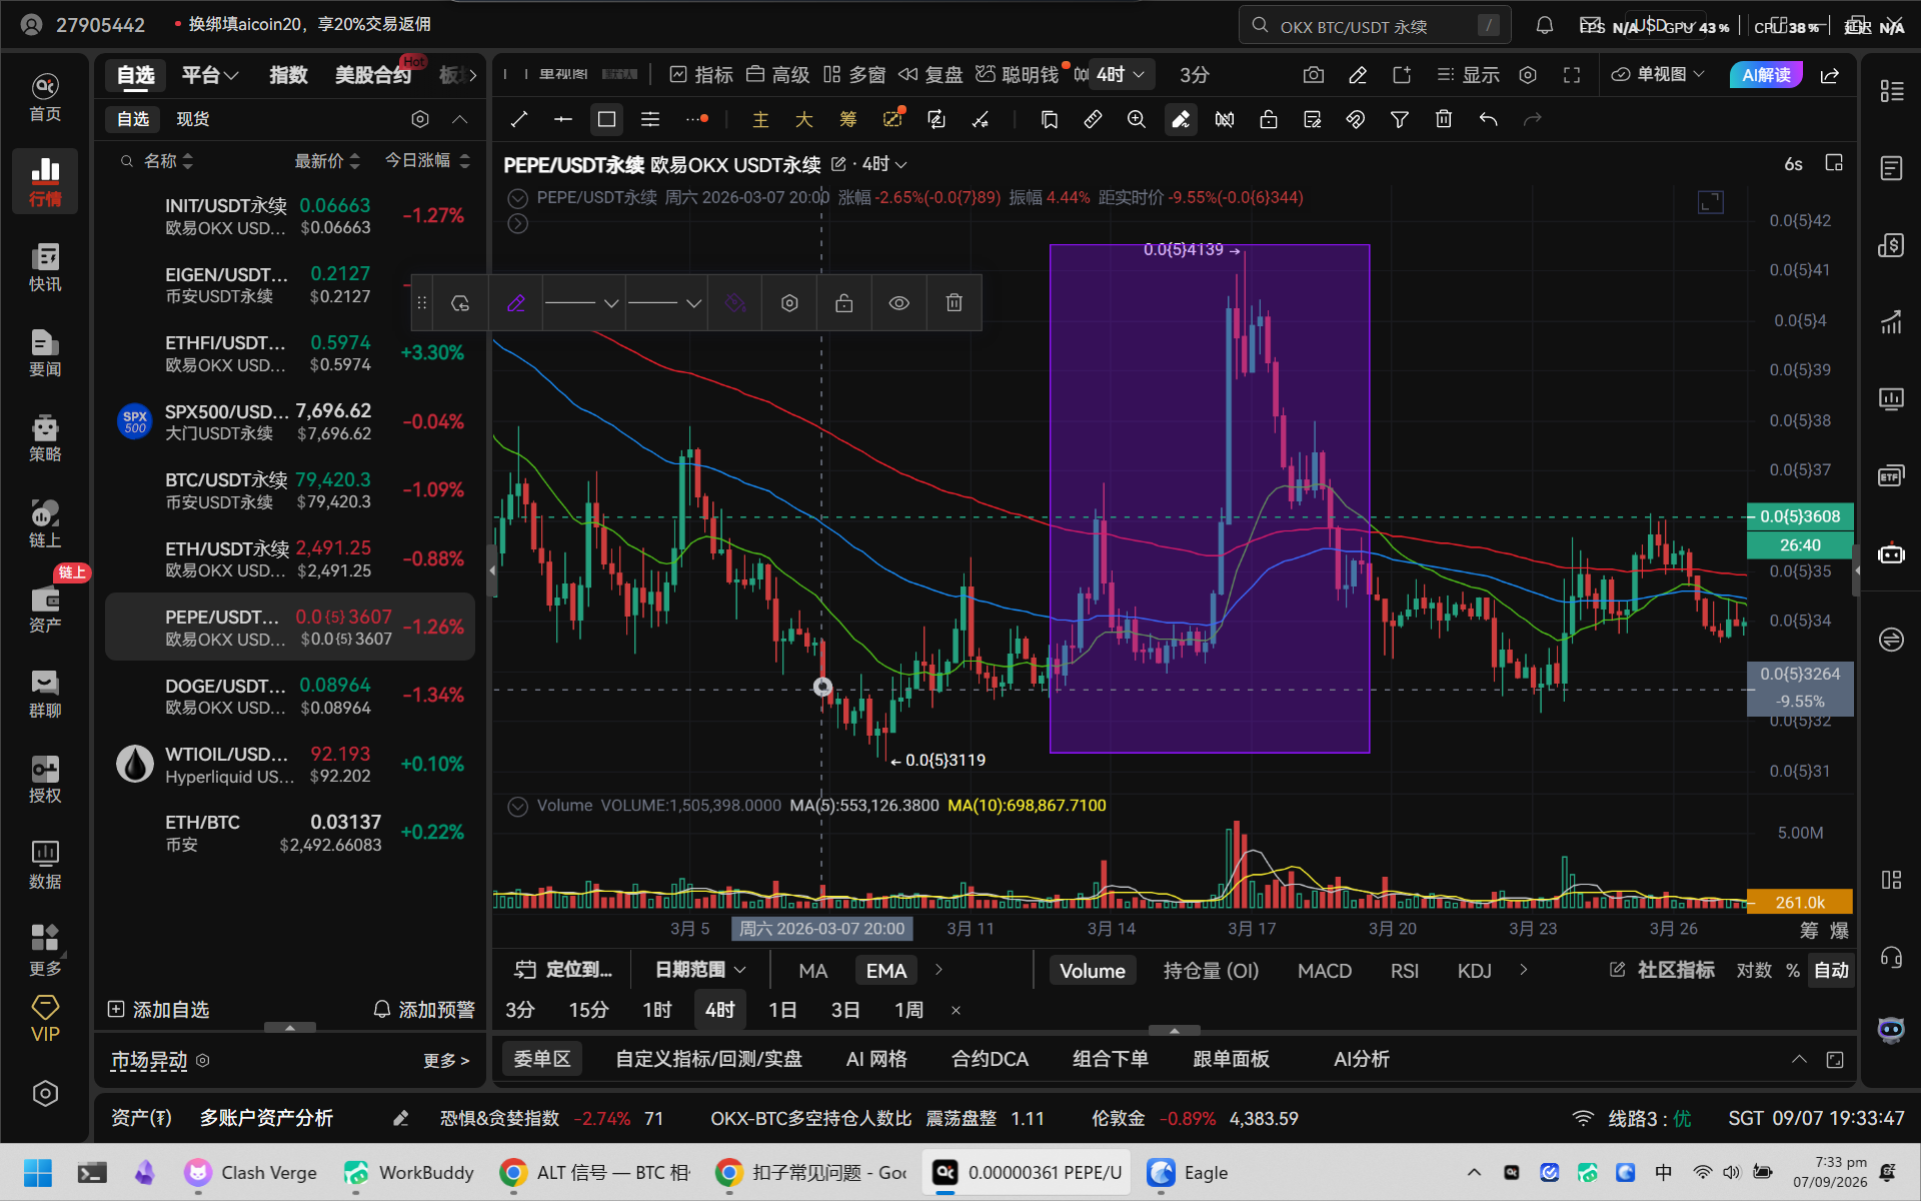1921x1201 pixels.
Task: Click the purple line color pen icon
Action: 516,303
